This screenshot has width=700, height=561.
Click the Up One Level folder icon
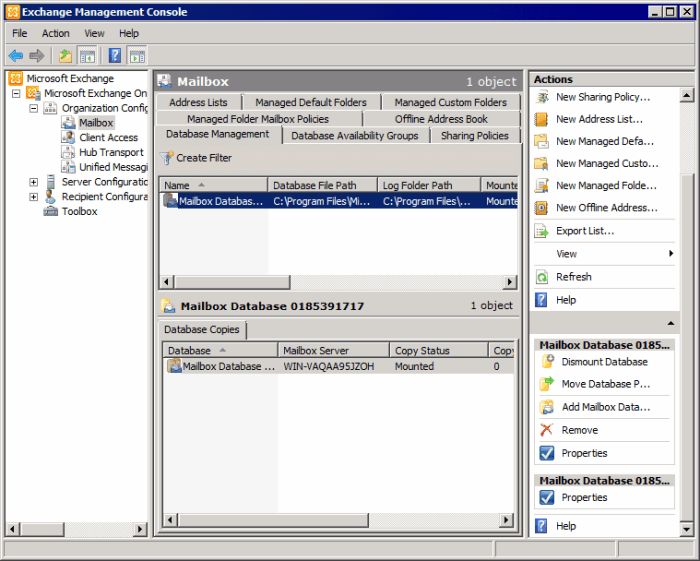tap(65, 56)
